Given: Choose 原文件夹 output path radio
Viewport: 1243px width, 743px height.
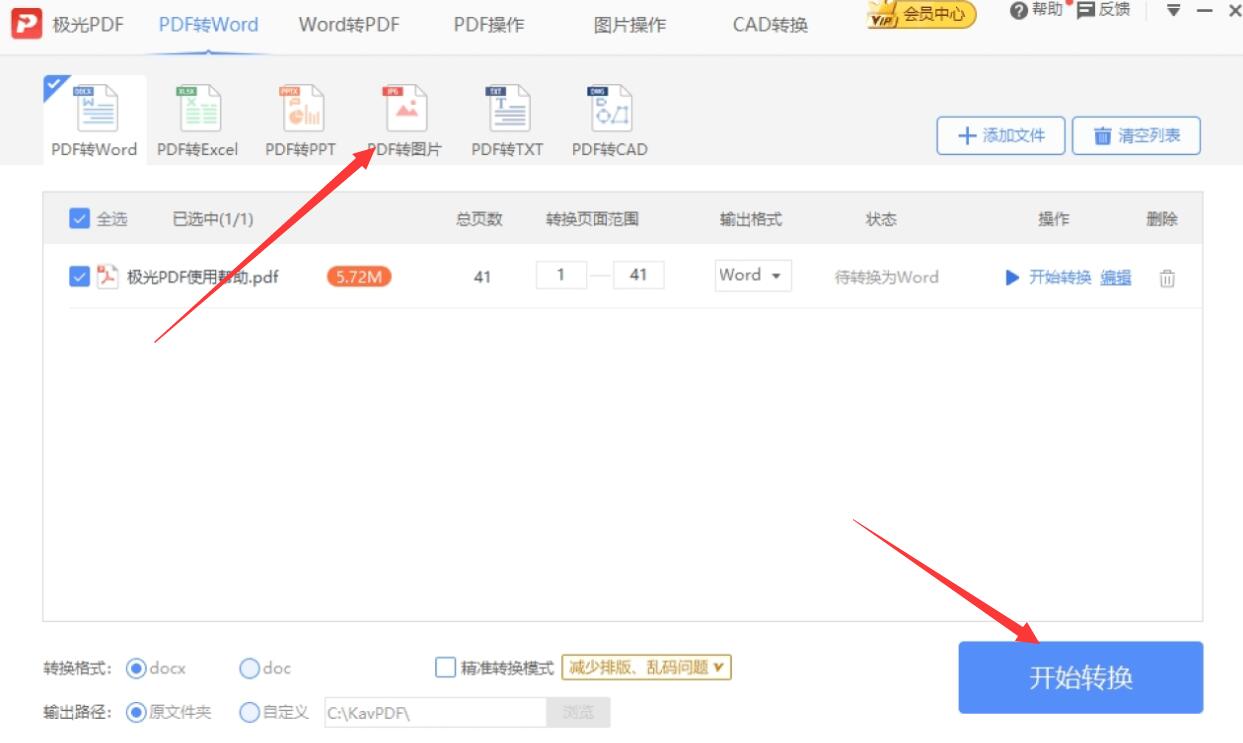Looking at the screenshot, I should click(x=137, y=713).
